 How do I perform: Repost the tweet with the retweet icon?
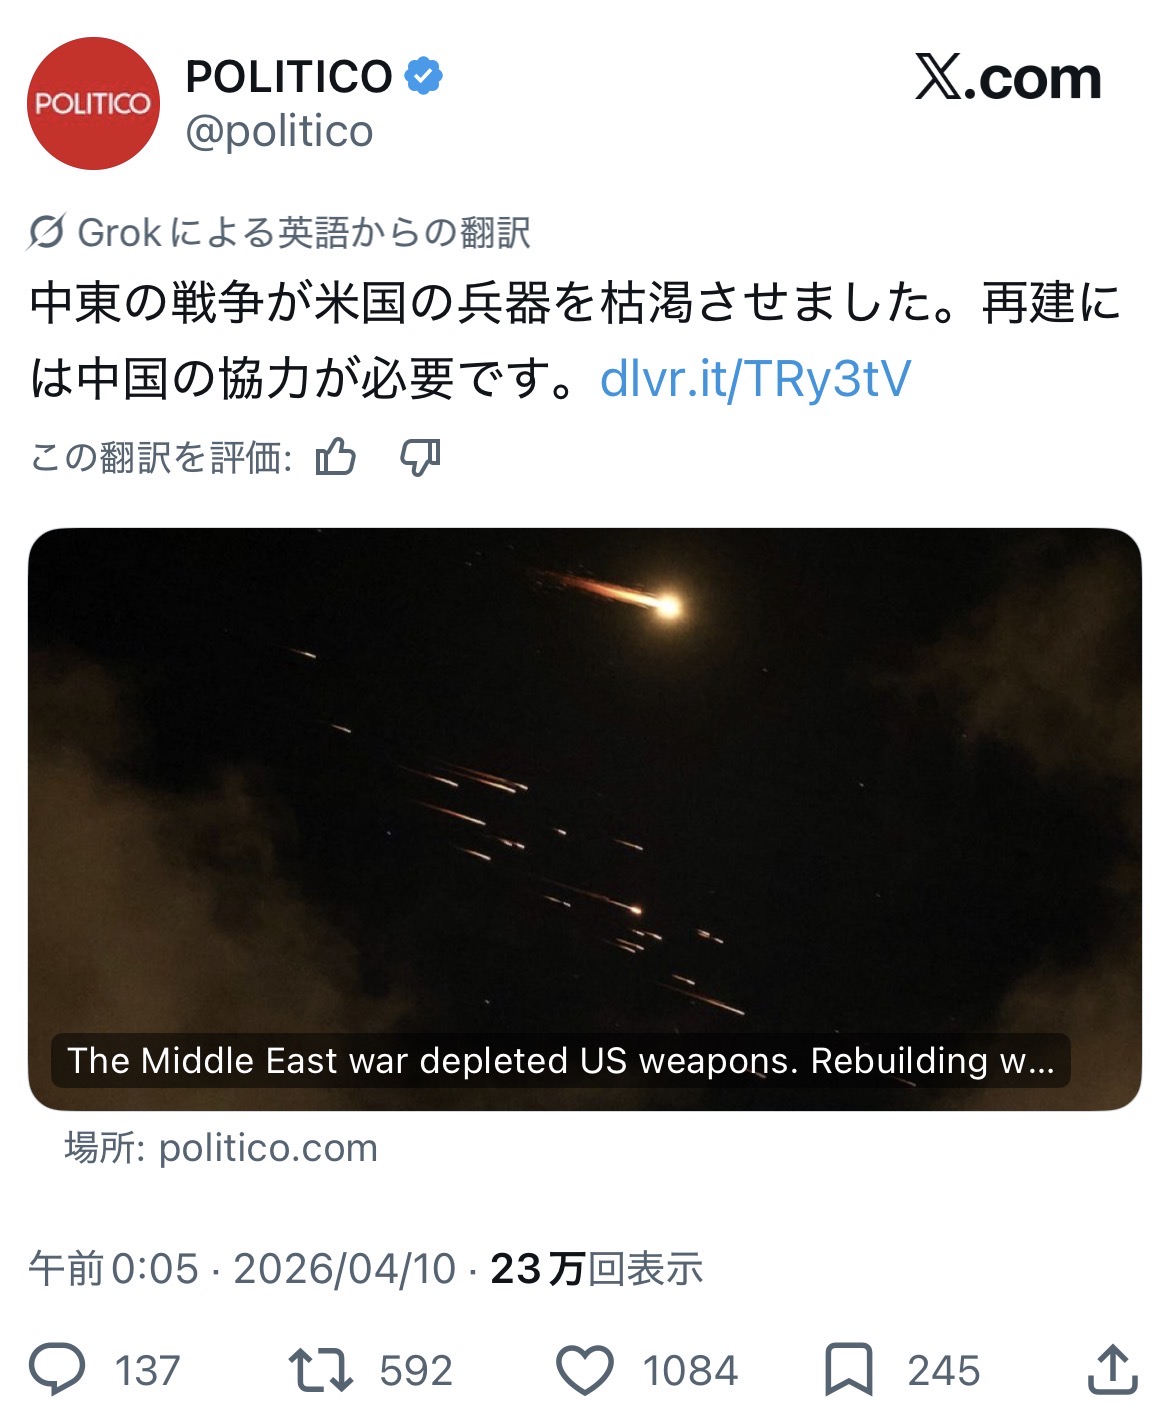[x=320, y=1370]
